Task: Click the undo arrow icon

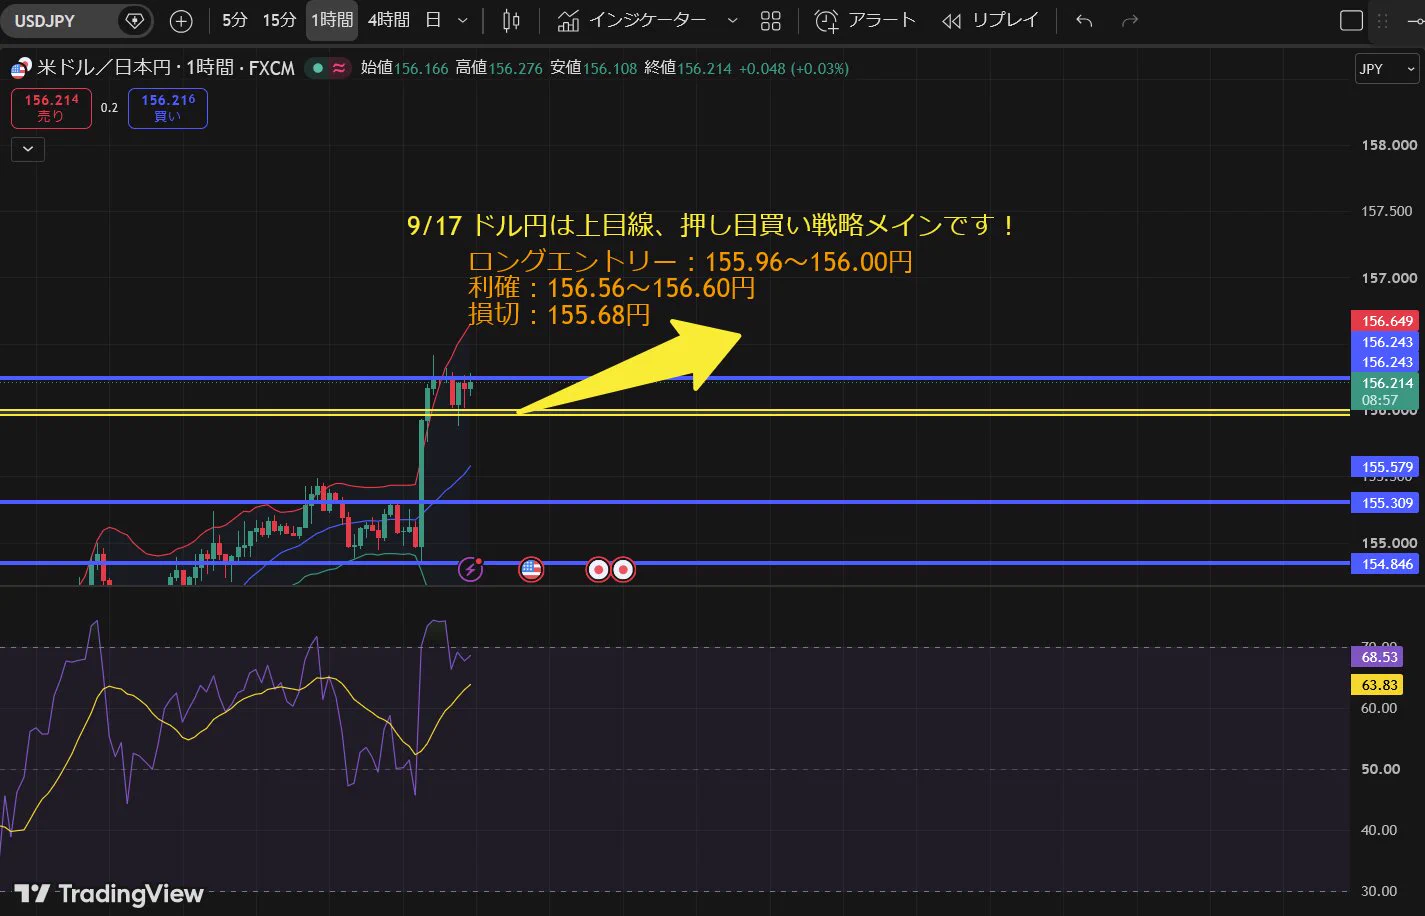Action: 1084,20
